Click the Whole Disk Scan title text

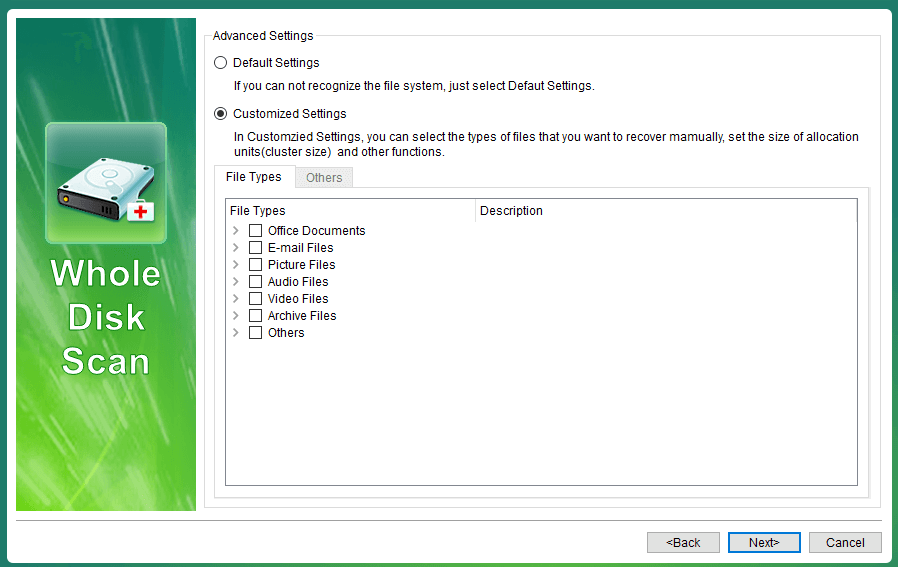(106, 318)
